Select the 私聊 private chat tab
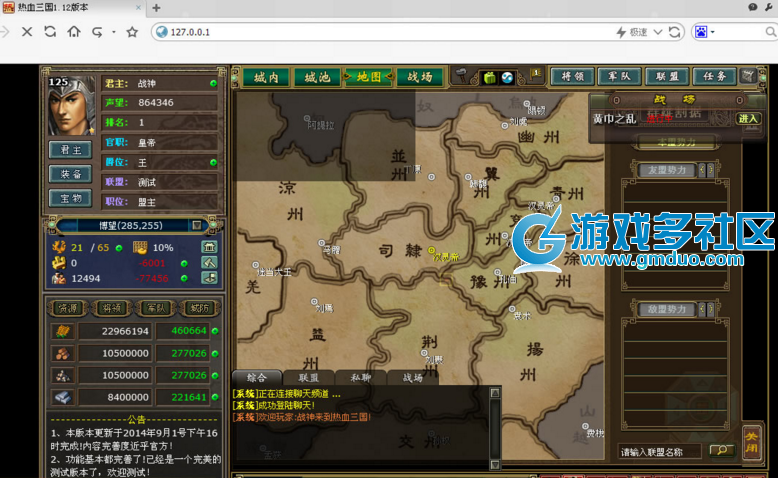Screen dimensions: 778x478 tap(360, 378)
